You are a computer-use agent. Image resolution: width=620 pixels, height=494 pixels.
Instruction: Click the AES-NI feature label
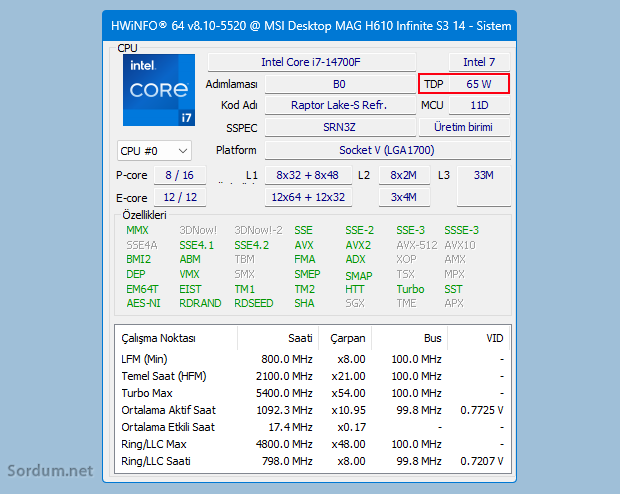coord(143,303)
